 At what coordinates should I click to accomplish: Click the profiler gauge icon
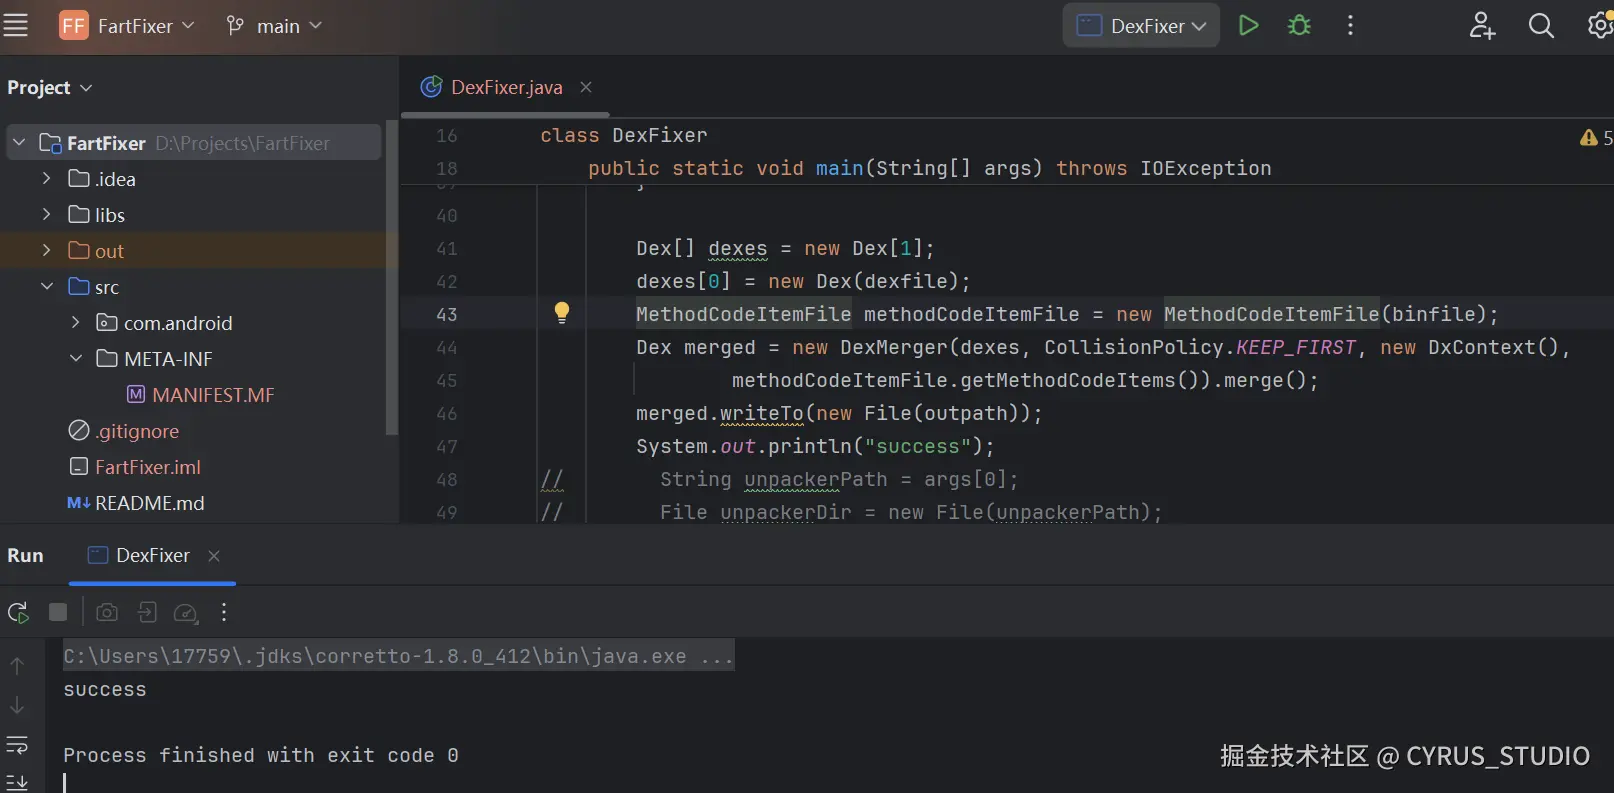[x=186, y=612]
